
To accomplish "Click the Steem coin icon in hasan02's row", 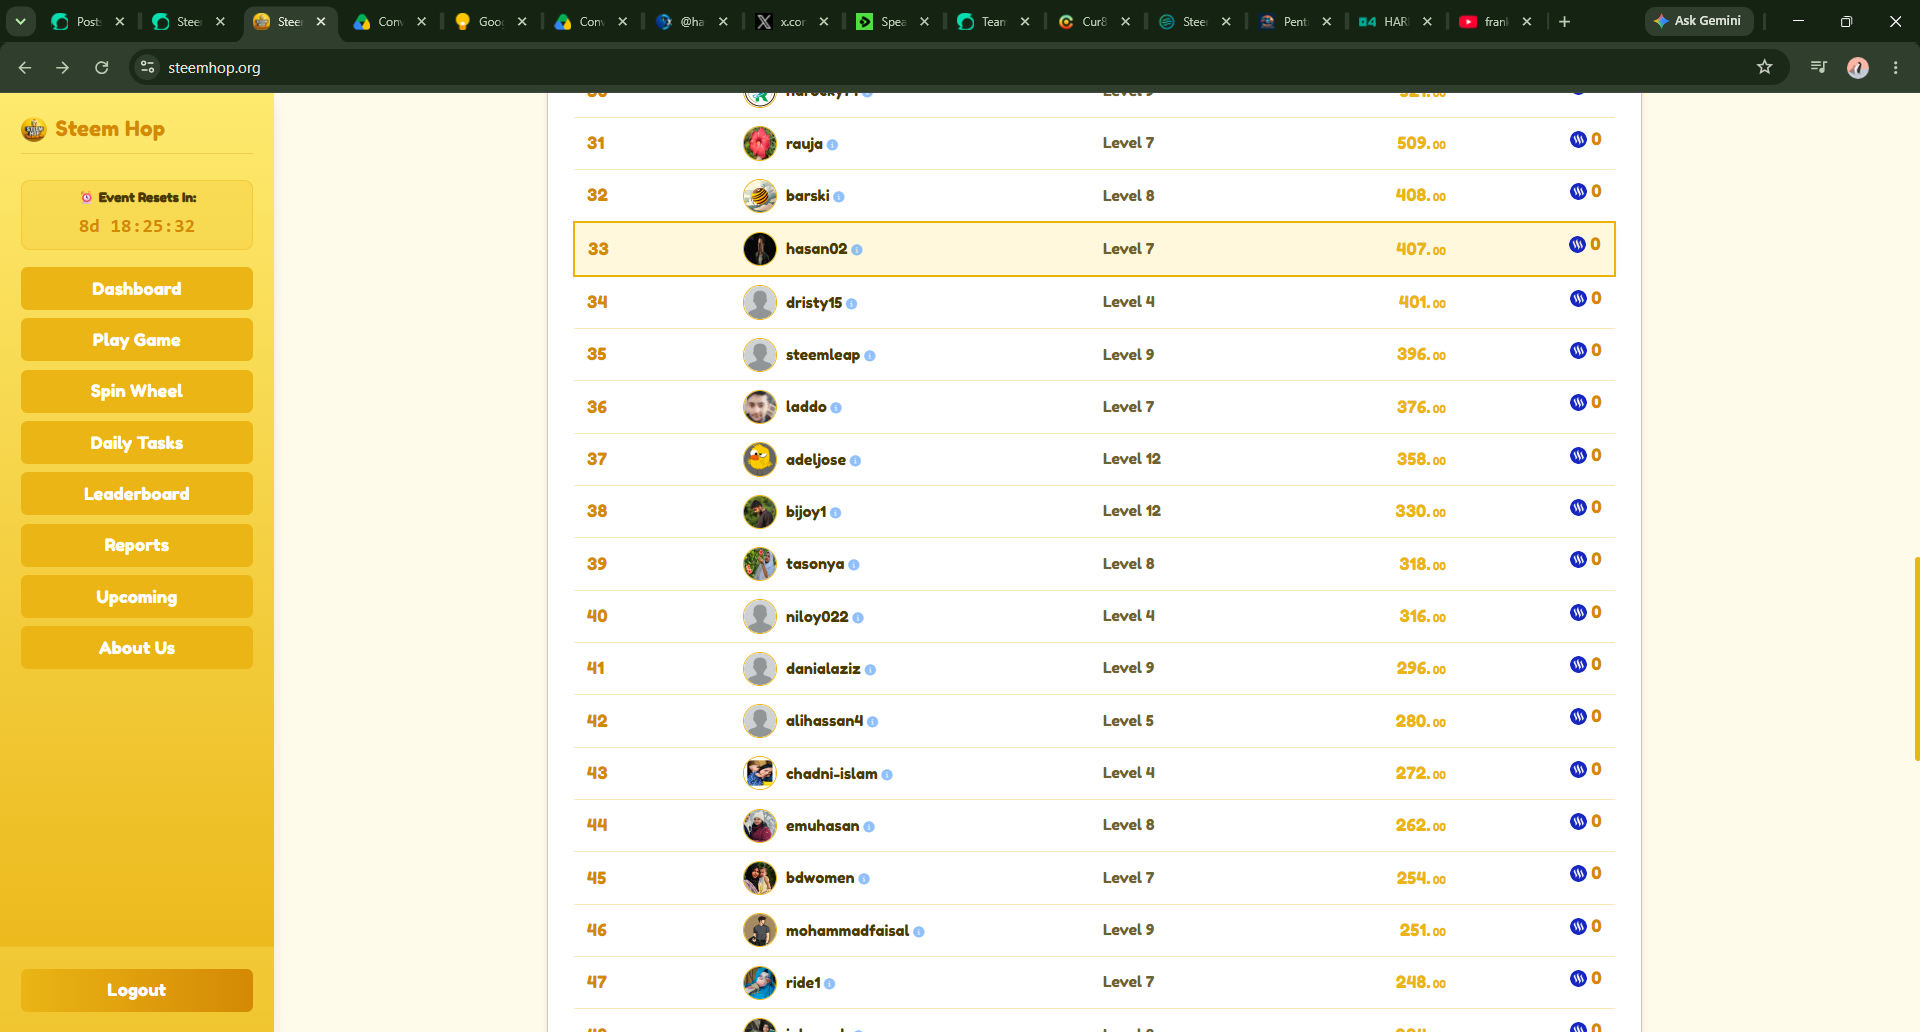I will click(x=1577, y=245).
